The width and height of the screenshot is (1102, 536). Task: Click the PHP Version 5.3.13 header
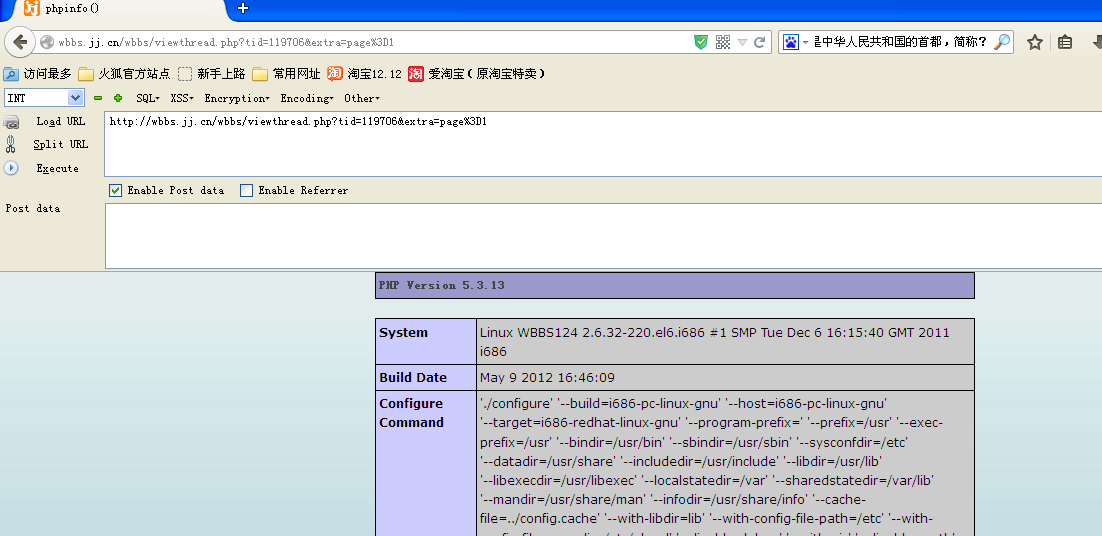pos(675,285)
